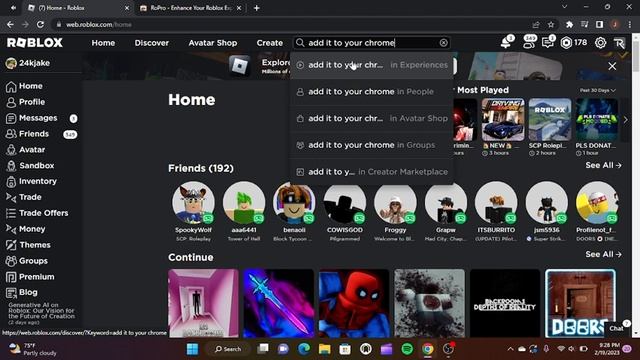
Task: Search 'add it to your chrome' in Avatar Shop
Action: pyautogui.click(x=372, y=118)
